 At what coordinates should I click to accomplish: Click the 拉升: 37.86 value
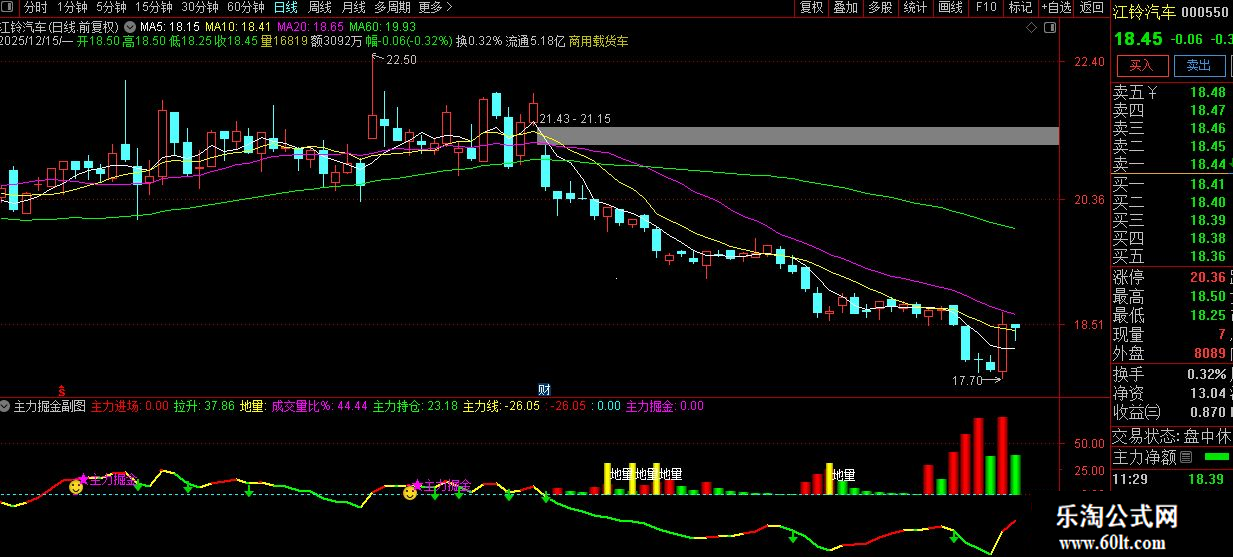pos(204,406)
